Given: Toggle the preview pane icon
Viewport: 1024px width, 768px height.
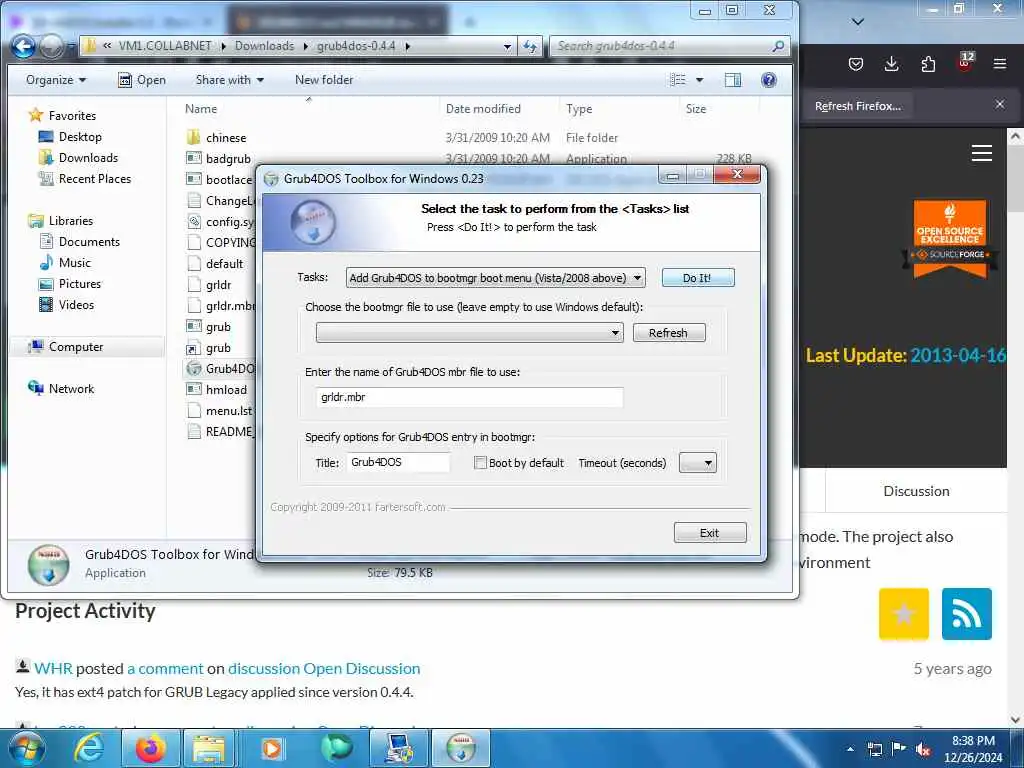Looking at the screenshot, I should pos(733,80).
